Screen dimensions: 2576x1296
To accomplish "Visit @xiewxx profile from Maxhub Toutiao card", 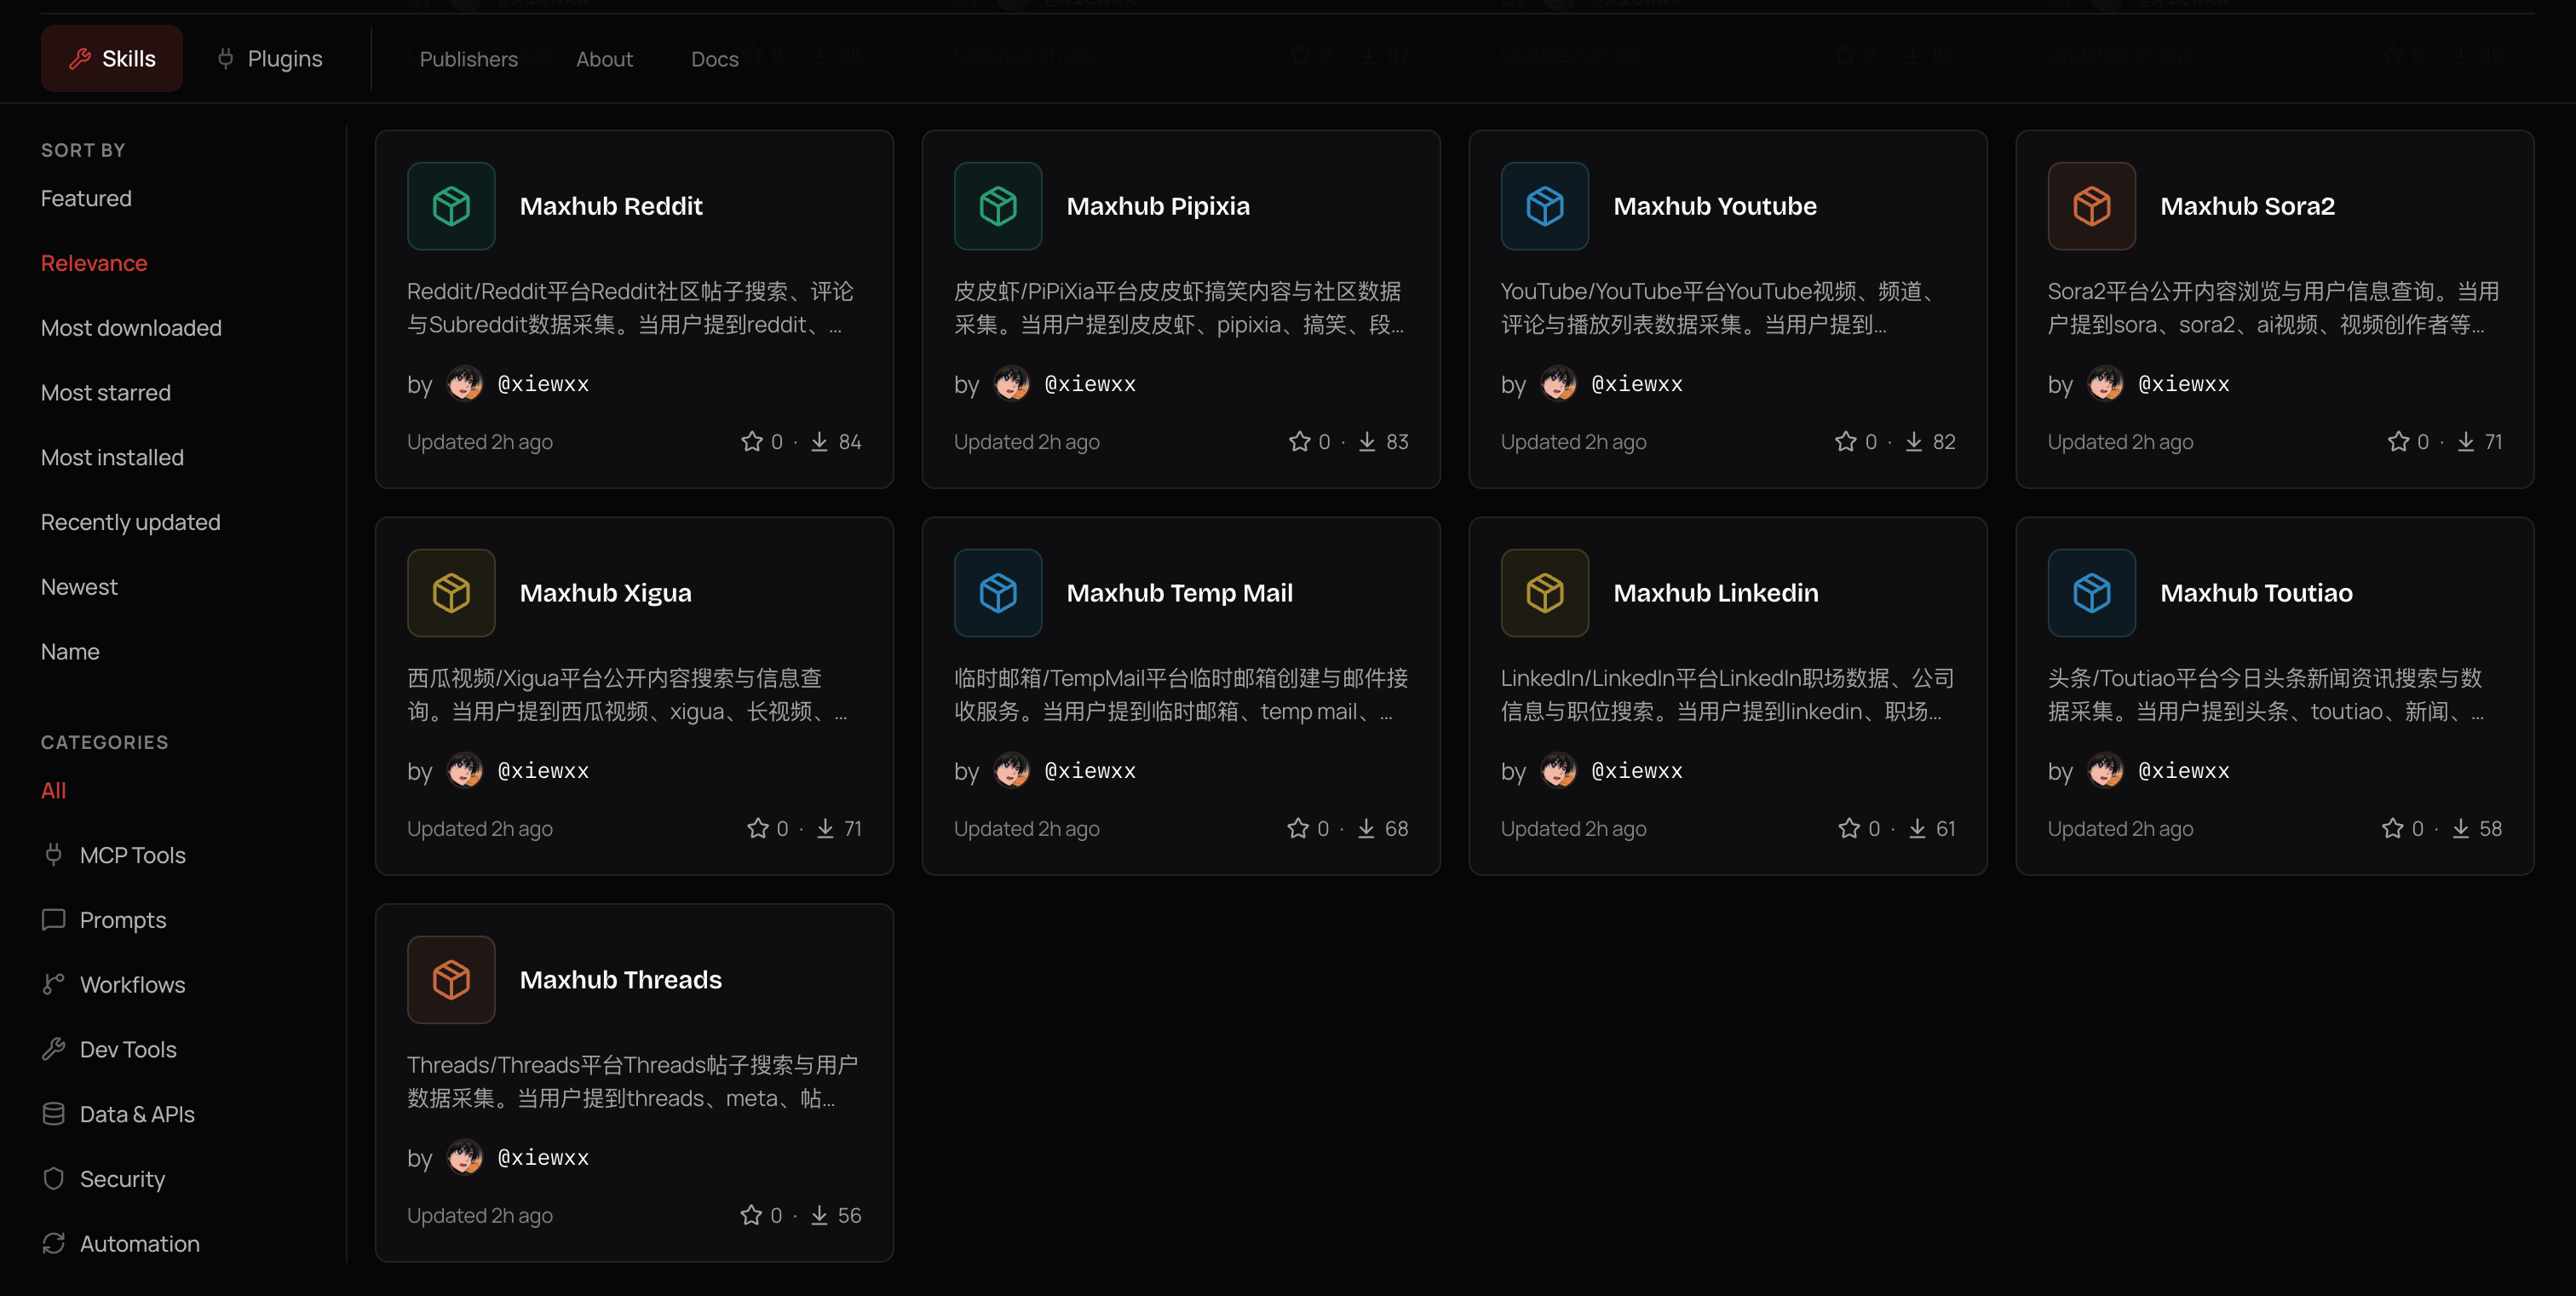I will point(2184,771).
